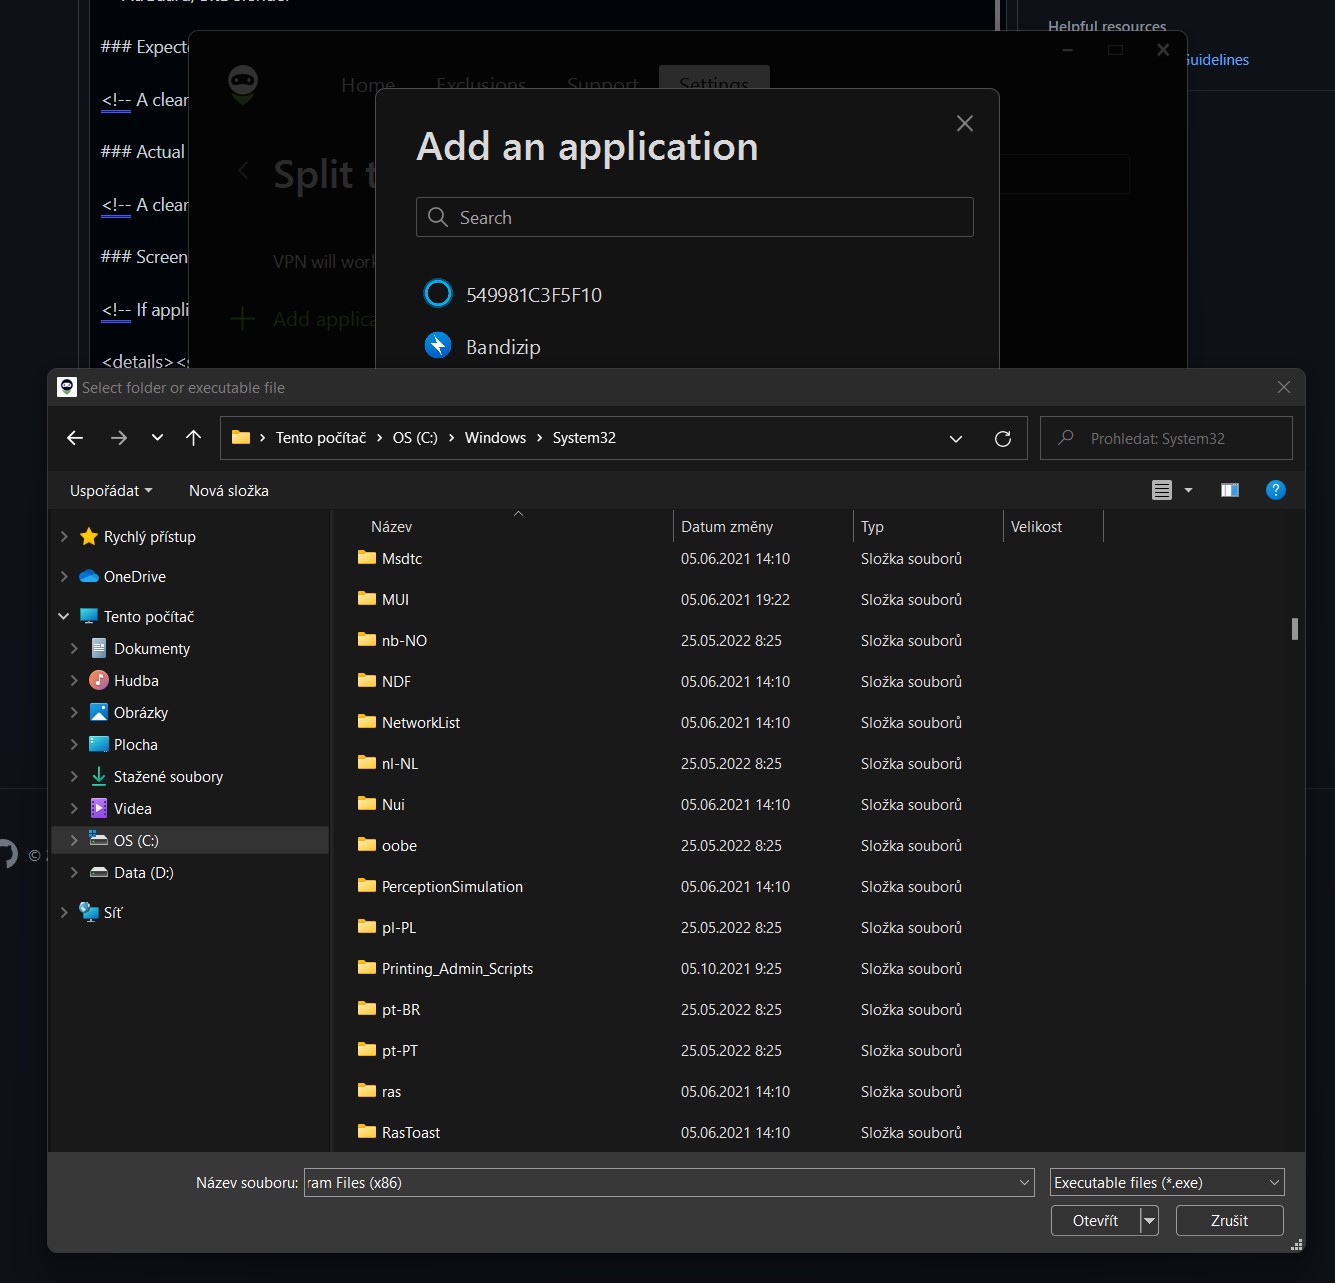Select the nl-NL folder

click(x=400, y=763)
